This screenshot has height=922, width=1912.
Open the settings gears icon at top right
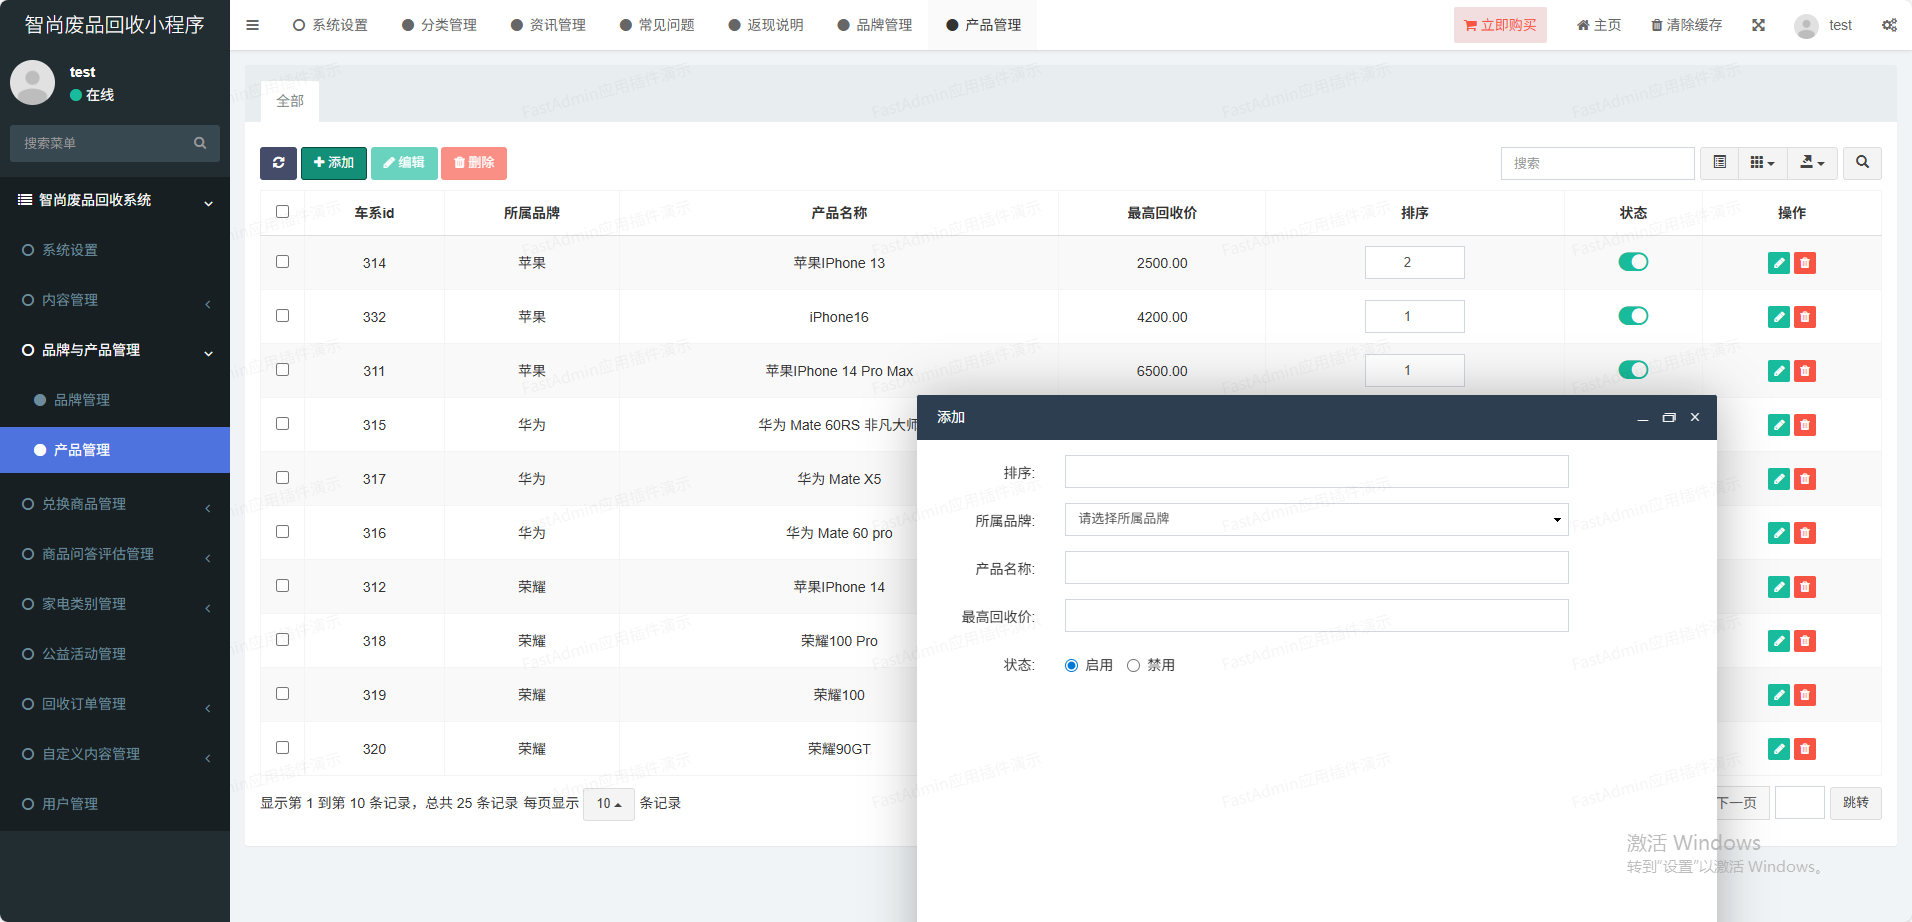tap(1889, 25)
